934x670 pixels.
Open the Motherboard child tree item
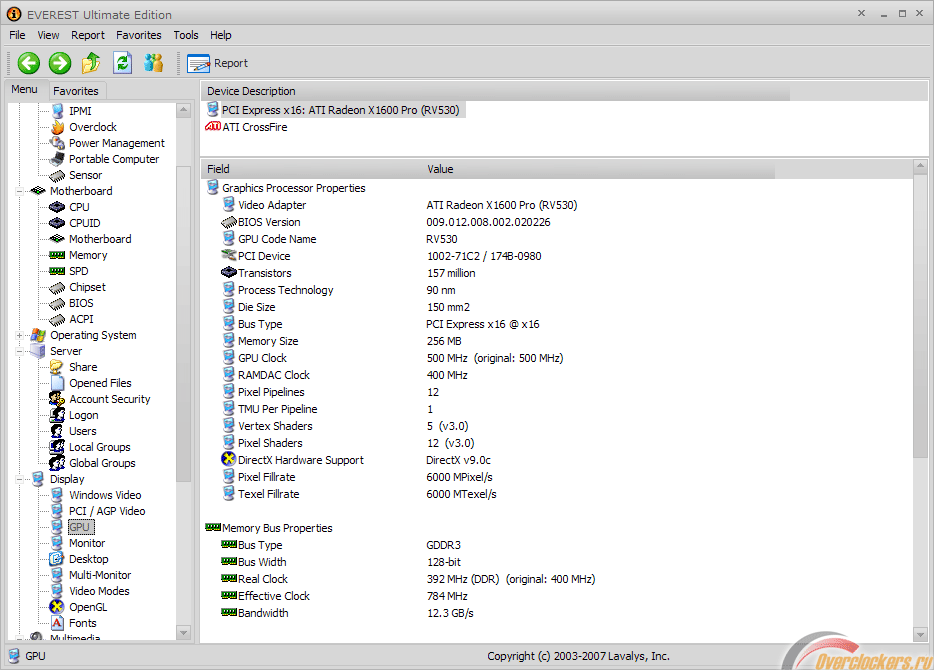click(100, 239)
